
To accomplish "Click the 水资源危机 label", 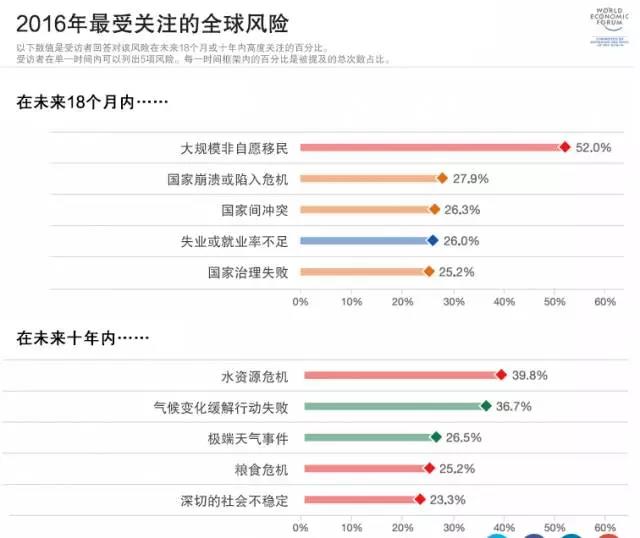I will coord(254,376).
